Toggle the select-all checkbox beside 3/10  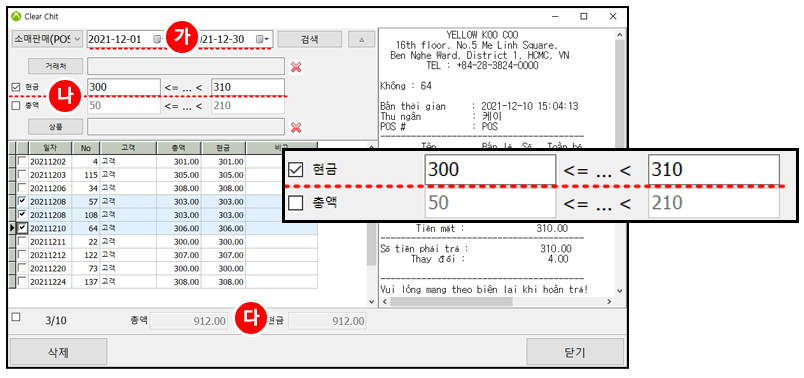(x=16, y=317)
